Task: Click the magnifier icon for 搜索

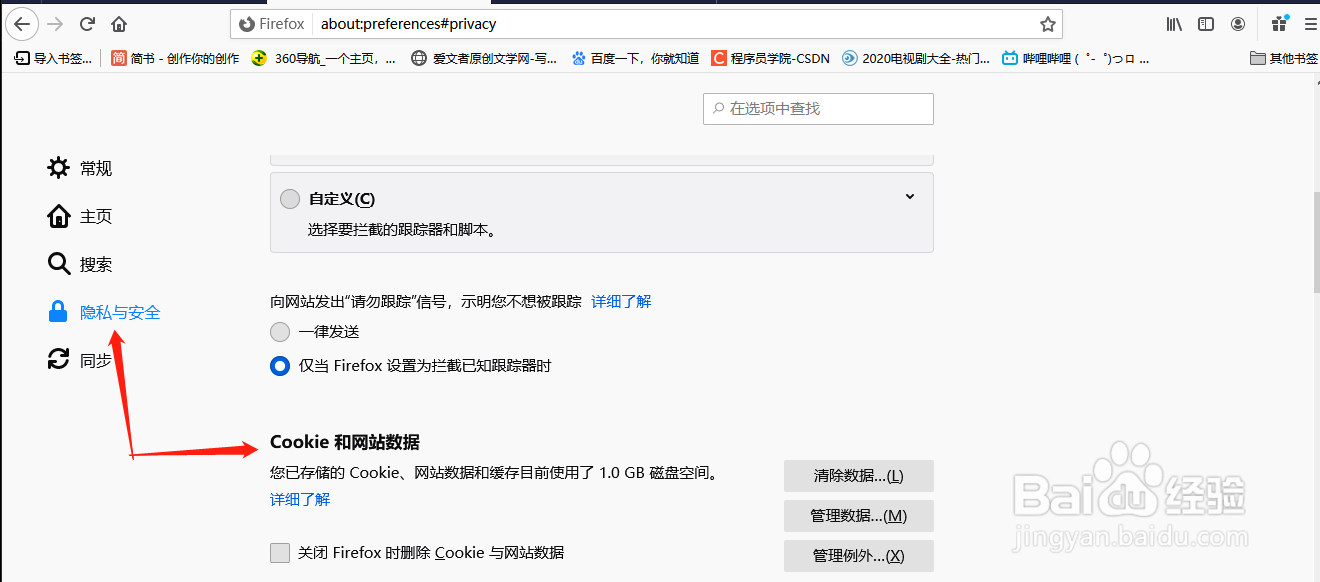Action: click(59, 264)
